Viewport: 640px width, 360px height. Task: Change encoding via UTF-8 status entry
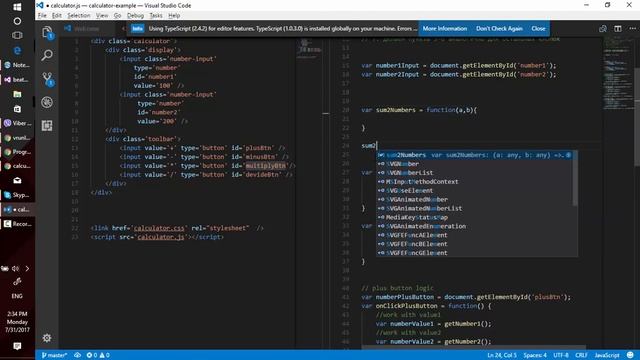tap(561, 355)
